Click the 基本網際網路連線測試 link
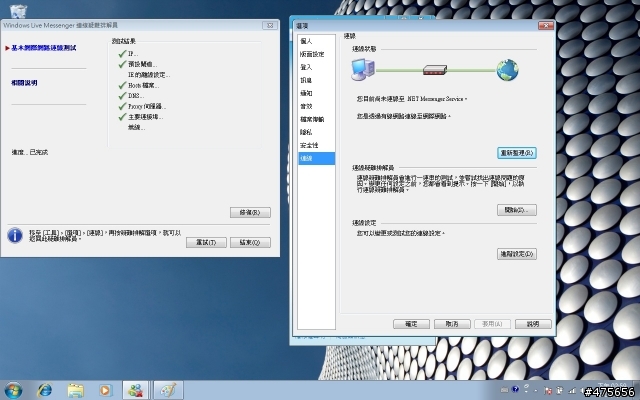This screenshot has height=400, width=640. click(x=44, y=48)
